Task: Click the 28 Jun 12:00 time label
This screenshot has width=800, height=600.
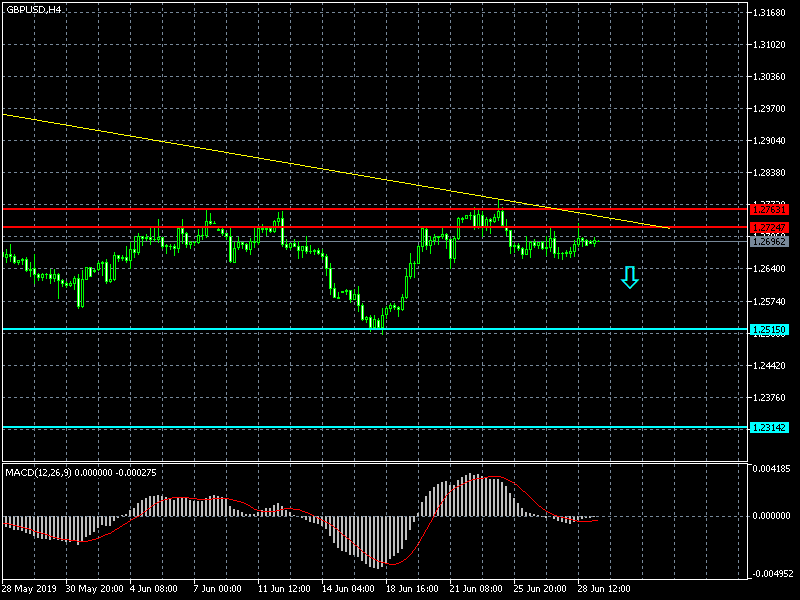Action: pyautogui.click(x=604, y=589)
